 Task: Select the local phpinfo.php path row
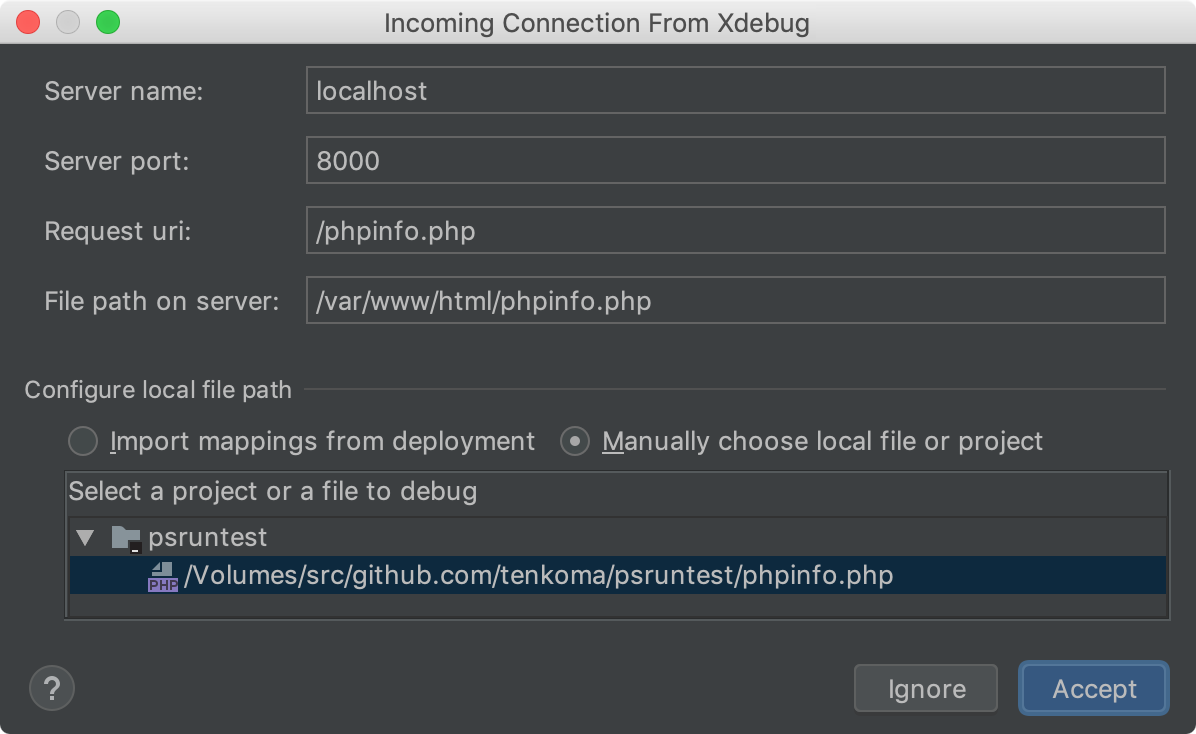538,576
